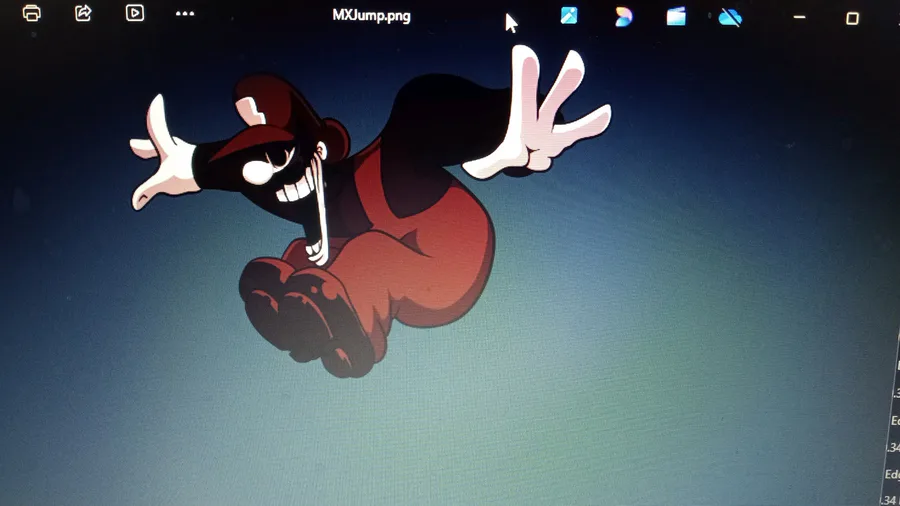
Task: Open the Edit image icon
Action: (569, 15)
